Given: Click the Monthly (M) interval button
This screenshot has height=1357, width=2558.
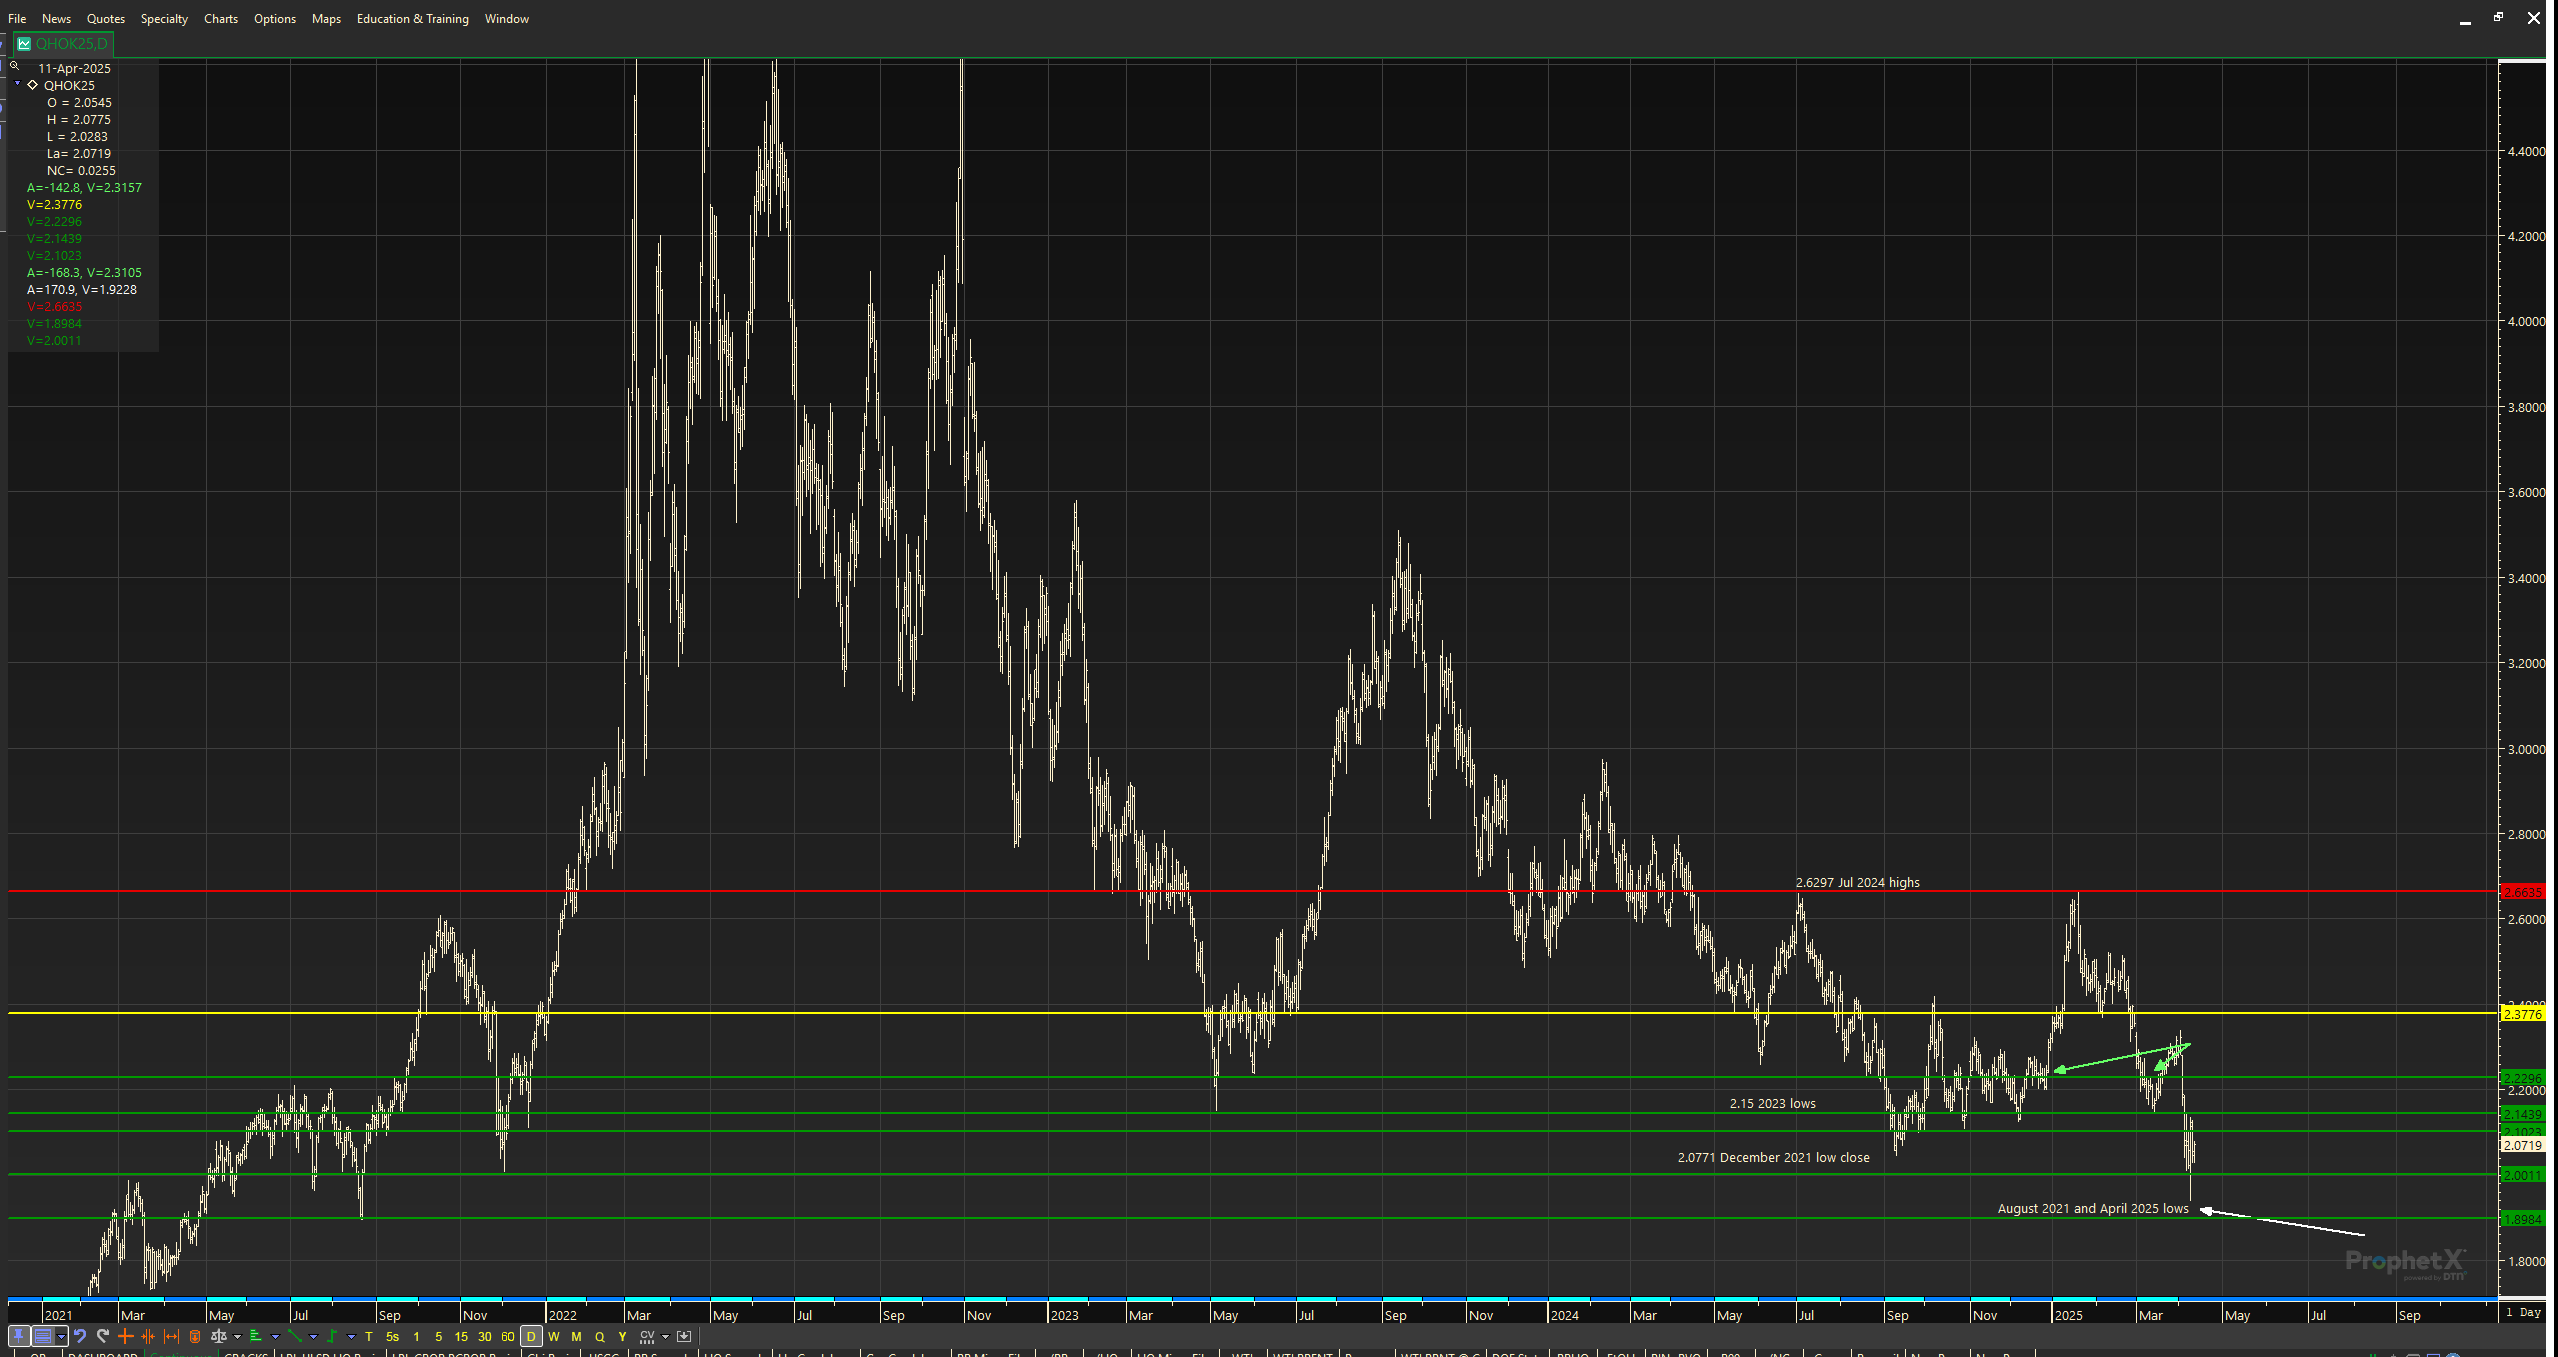Looking at the screenshot, I should click(576, 1336).
